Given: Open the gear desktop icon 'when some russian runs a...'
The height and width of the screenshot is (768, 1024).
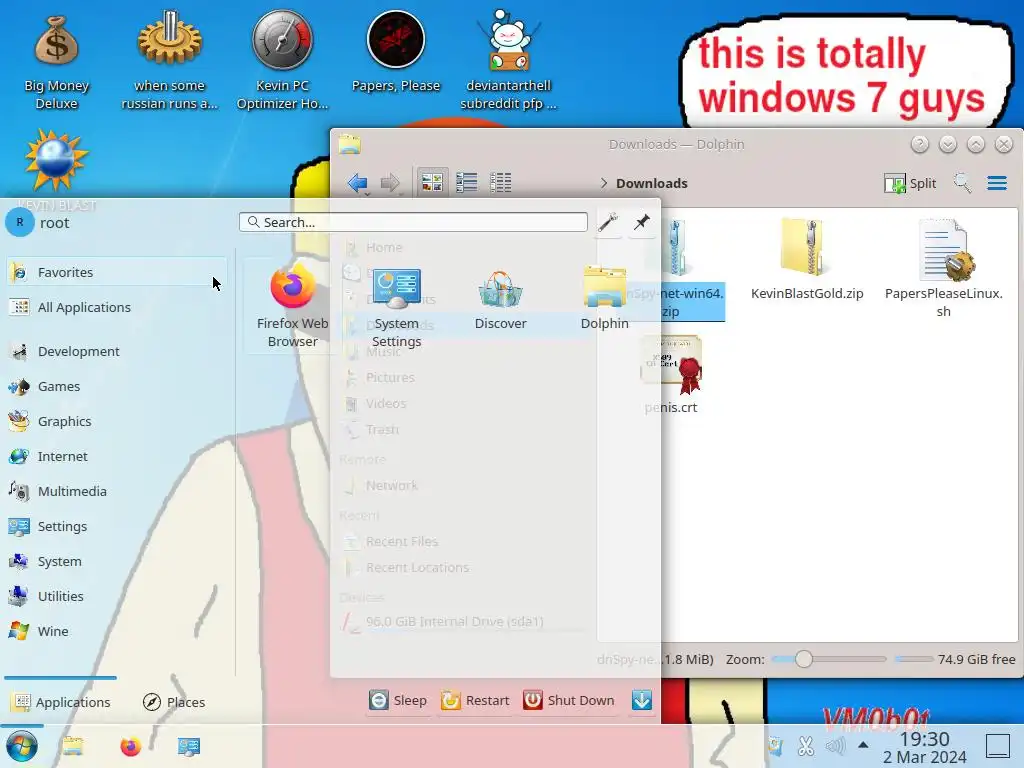Looking at the screenshot, I should point(169,62).
